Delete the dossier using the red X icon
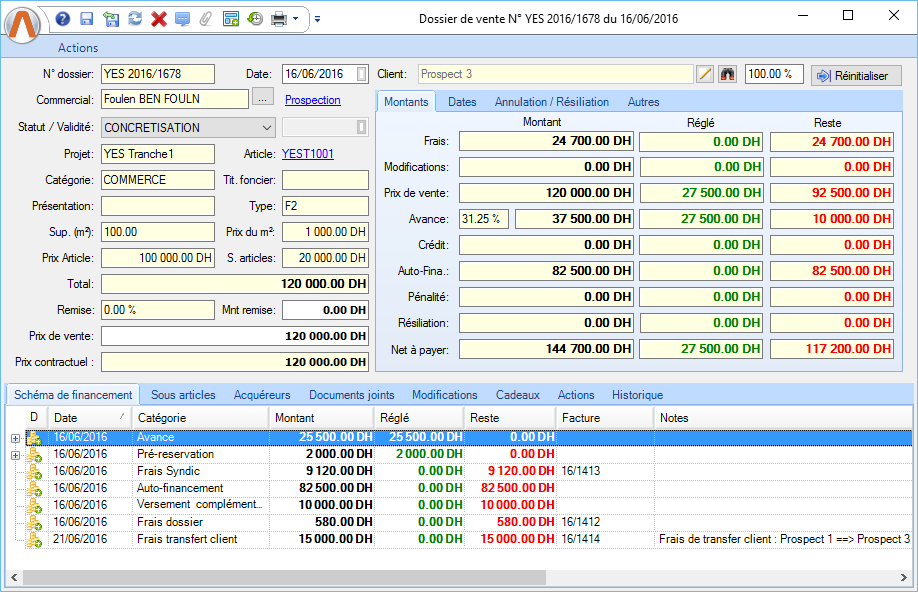 [158, 19]
